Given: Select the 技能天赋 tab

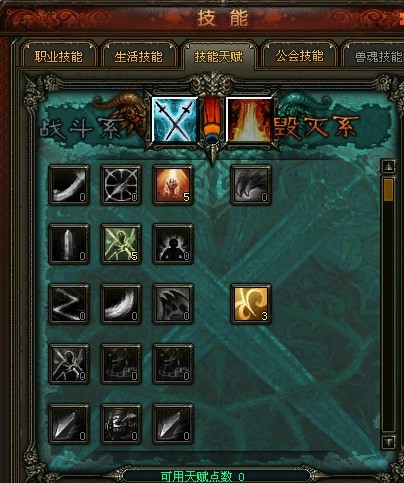Looking at the screenshot, I should tap(219, 55).
